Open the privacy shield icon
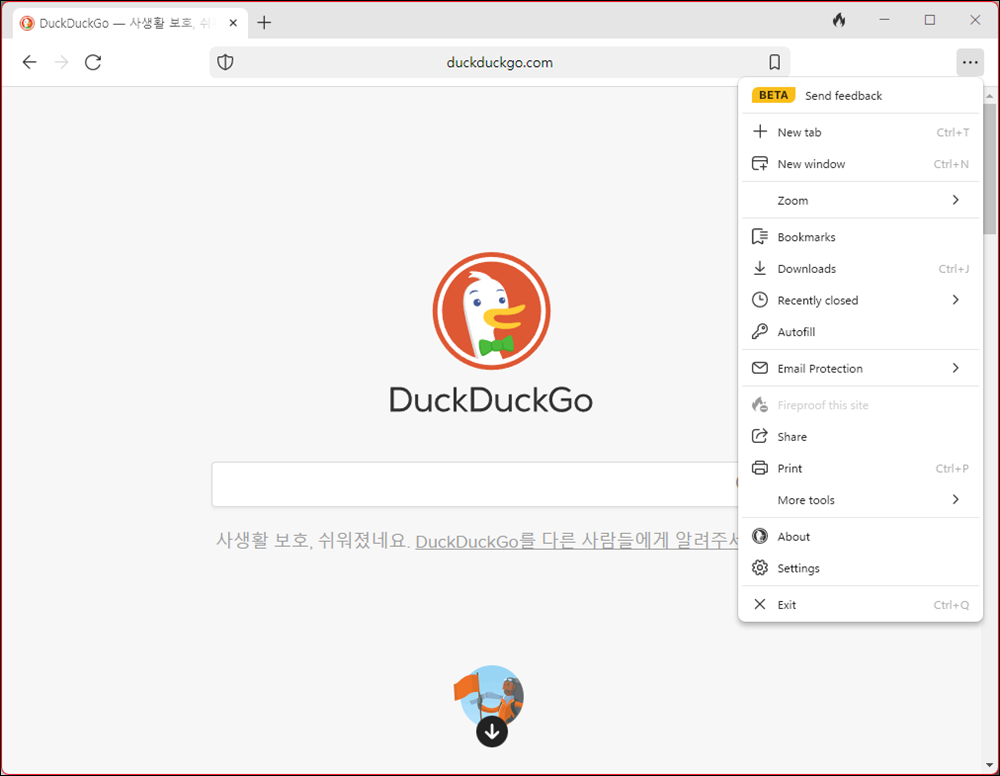Viewport: 1000px width, 776px height. coord(225,62)
